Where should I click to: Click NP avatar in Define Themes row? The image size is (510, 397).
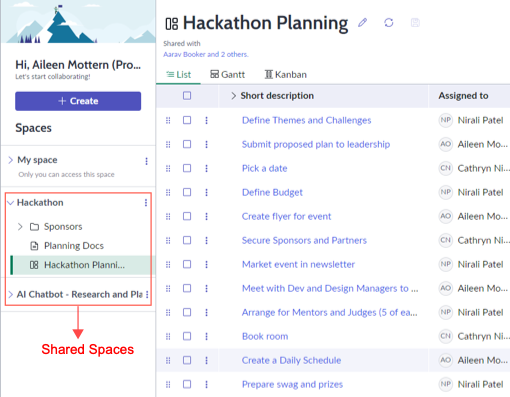pos(446,120)
